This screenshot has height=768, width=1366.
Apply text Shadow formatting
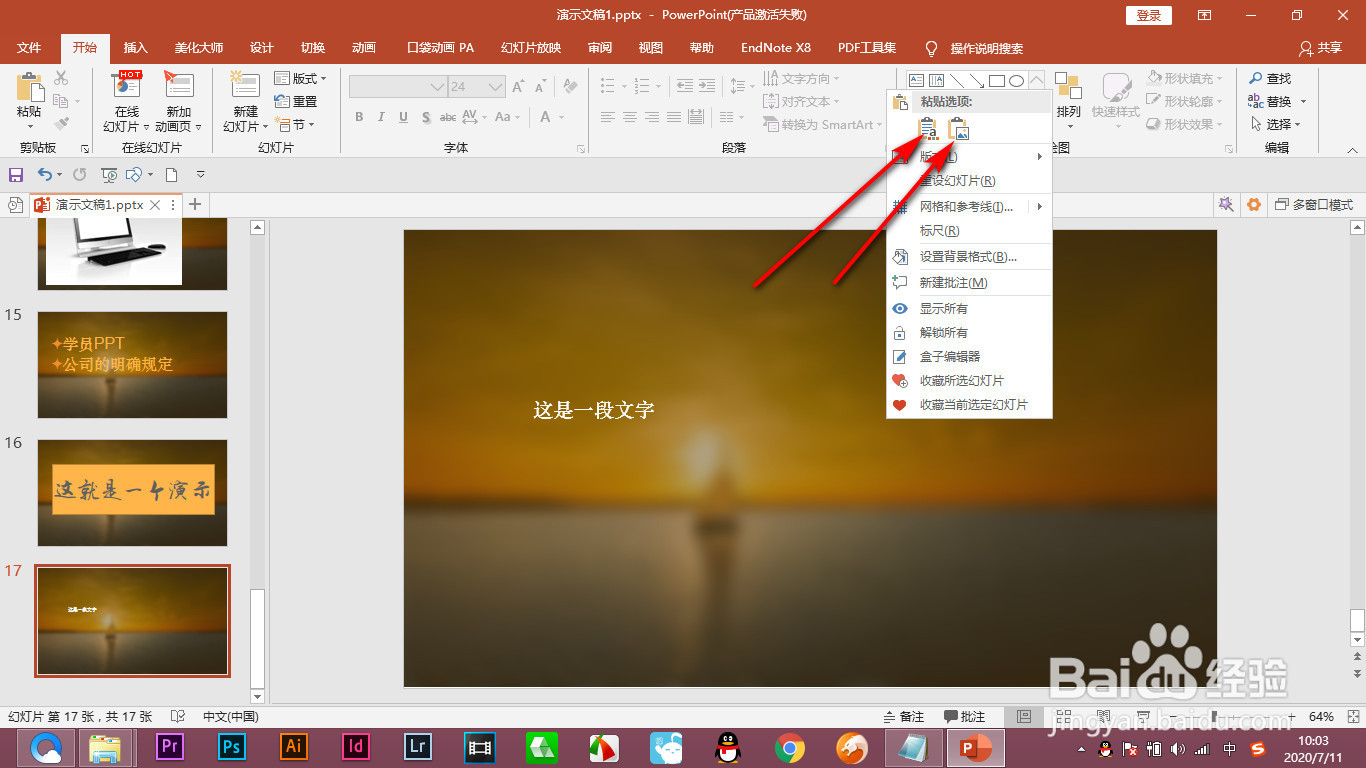pos(426,117)
